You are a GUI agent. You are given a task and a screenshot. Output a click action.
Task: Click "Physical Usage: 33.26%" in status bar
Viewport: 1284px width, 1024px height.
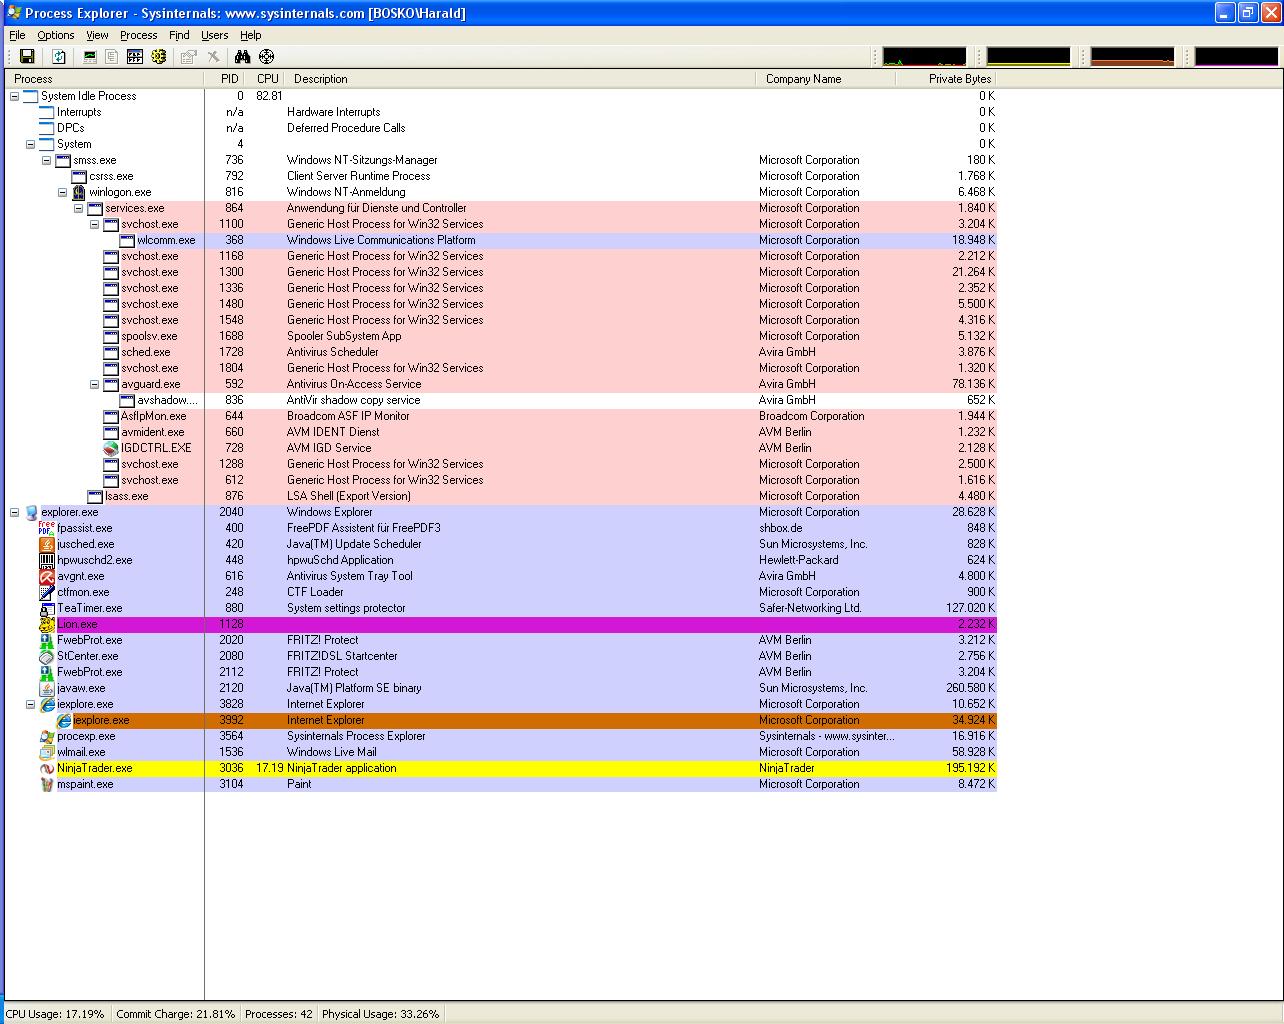coord(381,1014)
